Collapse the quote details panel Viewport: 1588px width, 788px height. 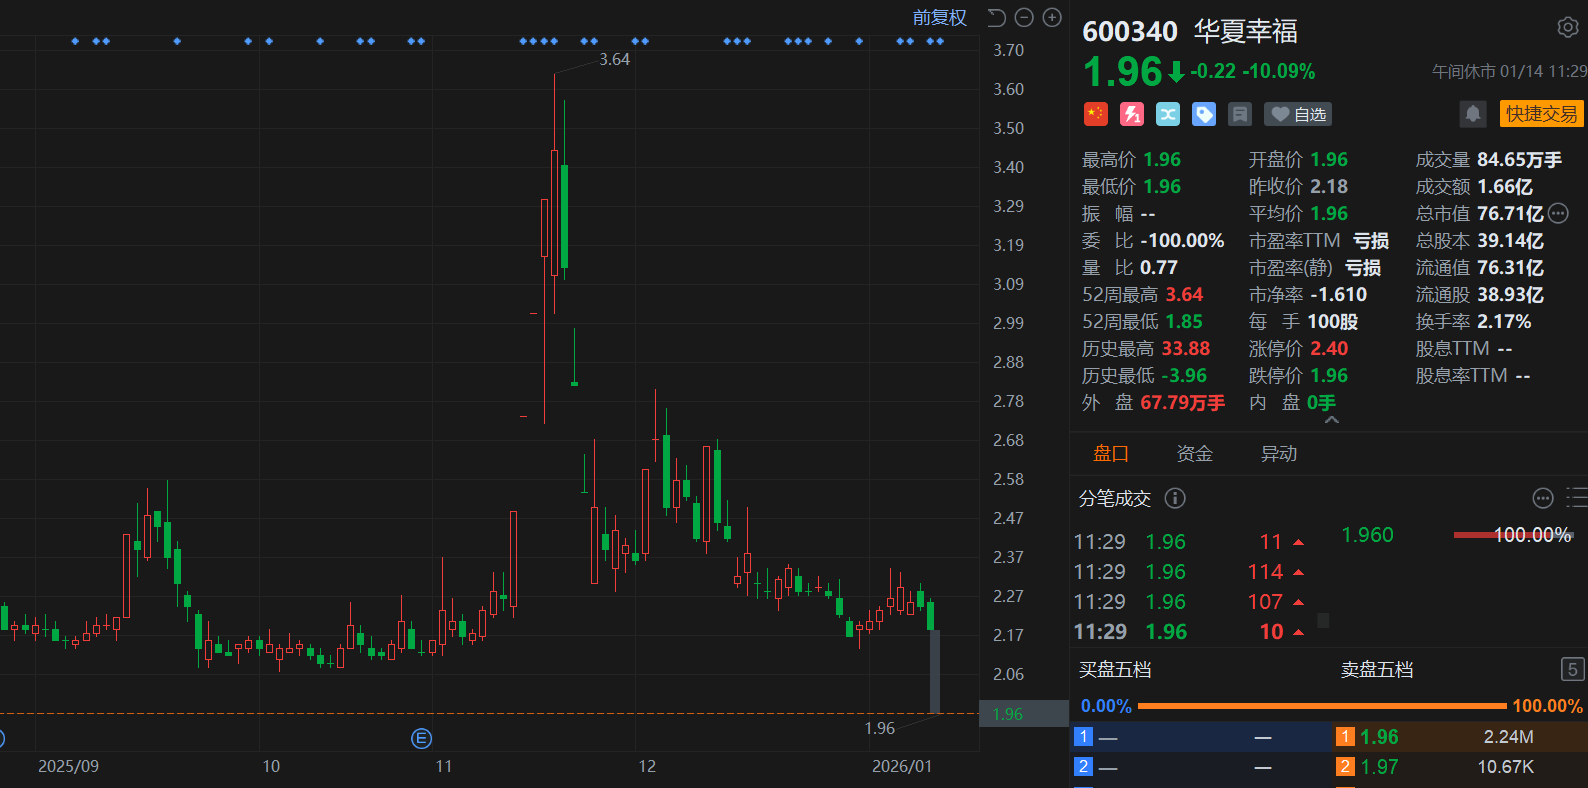(1331, 421)
